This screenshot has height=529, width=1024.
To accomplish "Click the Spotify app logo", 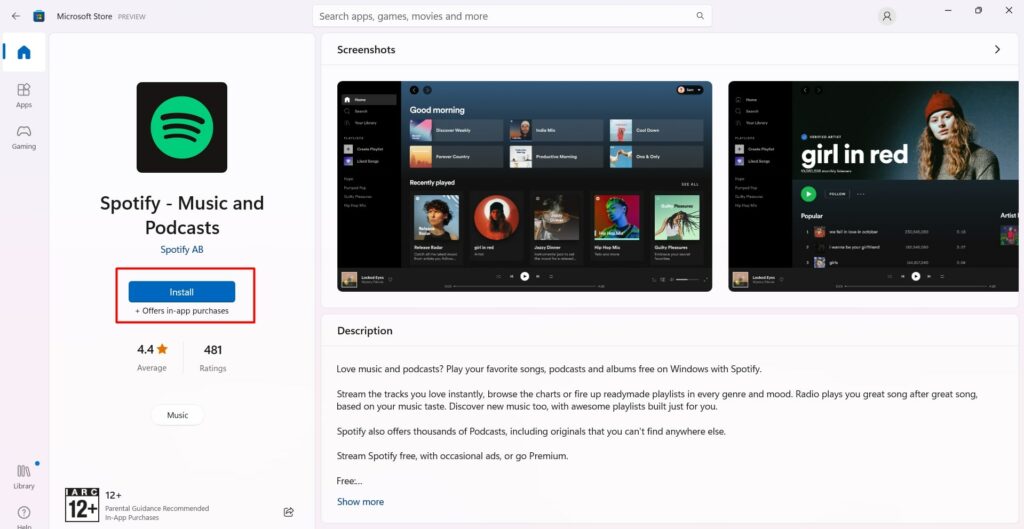I will (x=182, y=127).
